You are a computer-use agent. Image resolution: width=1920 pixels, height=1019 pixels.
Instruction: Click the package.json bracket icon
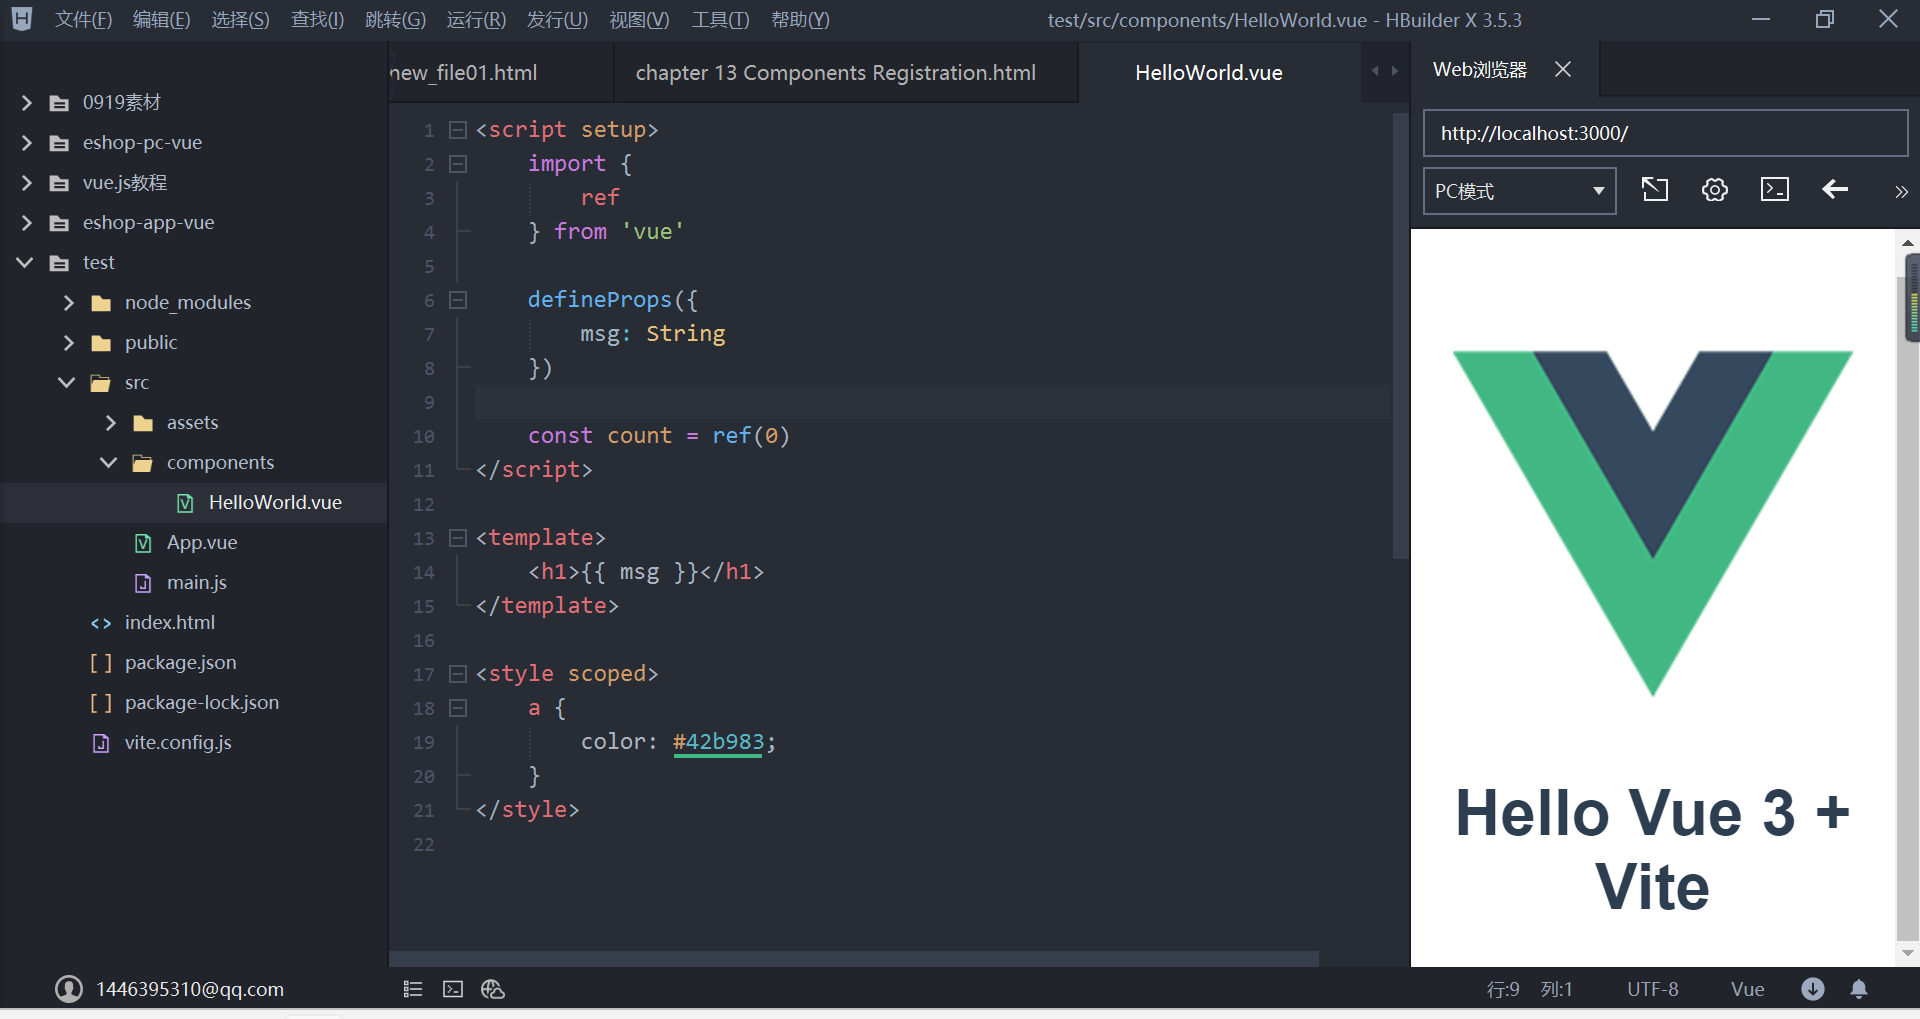[x=101, y=663]
